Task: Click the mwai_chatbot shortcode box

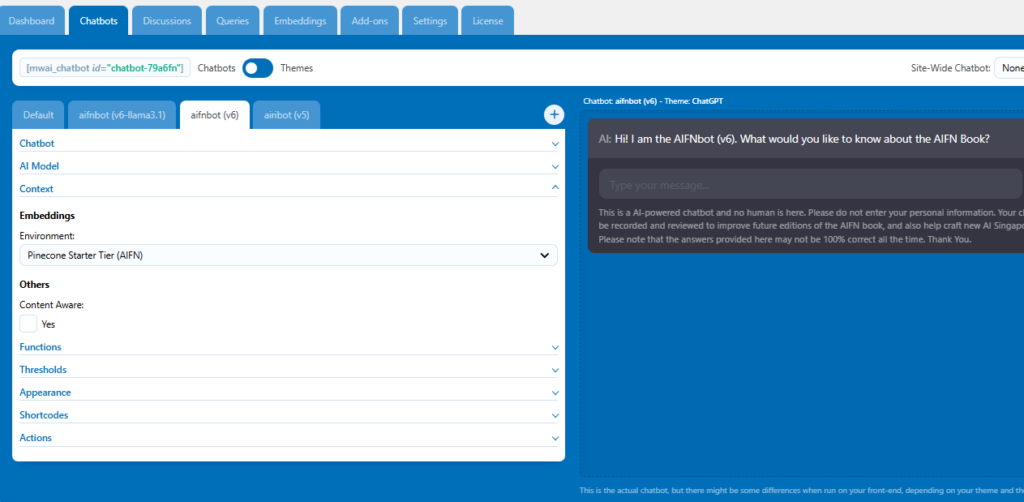Action: 104,68
